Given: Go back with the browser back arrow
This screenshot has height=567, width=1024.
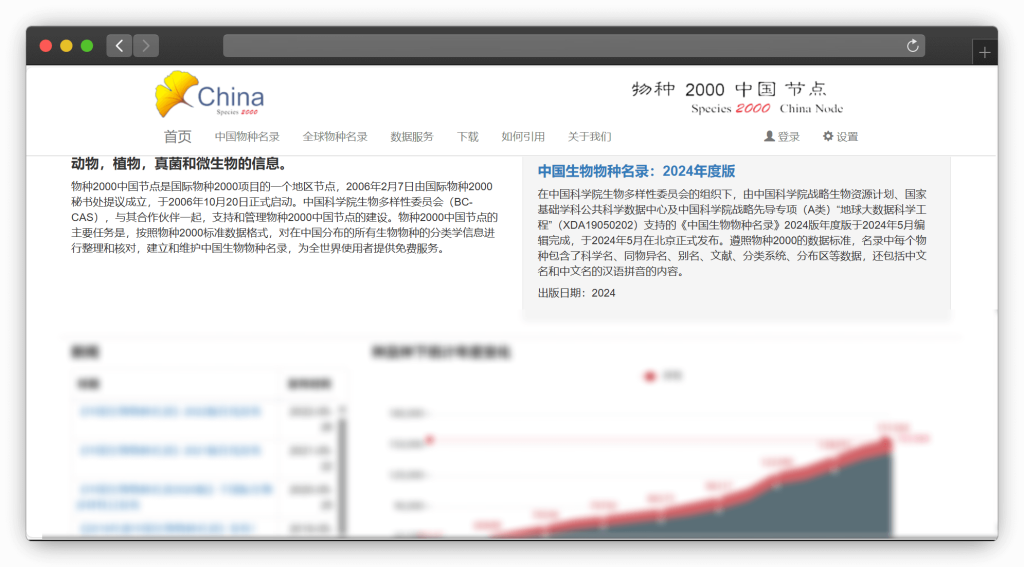Looking at the screenshot, I should tap(120, 46).
